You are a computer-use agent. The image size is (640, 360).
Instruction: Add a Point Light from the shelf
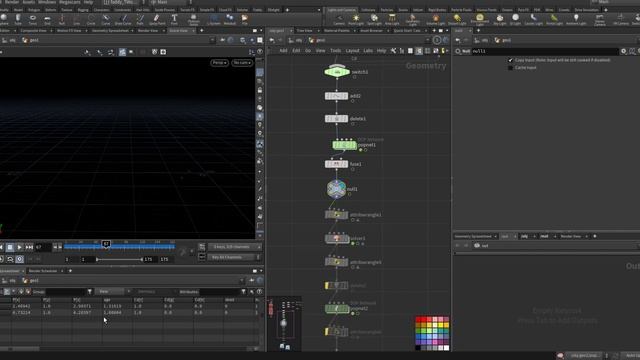pyautogui.click(x=356, y=19)
